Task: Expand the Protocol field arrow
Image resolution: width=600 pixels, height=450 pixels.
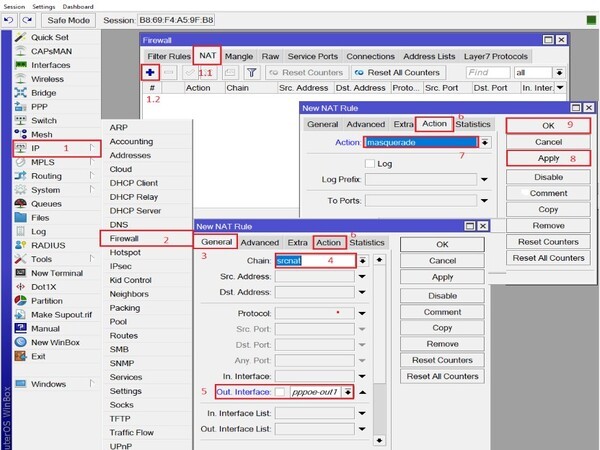Action: pyautogui.click(x=362, y=313)
